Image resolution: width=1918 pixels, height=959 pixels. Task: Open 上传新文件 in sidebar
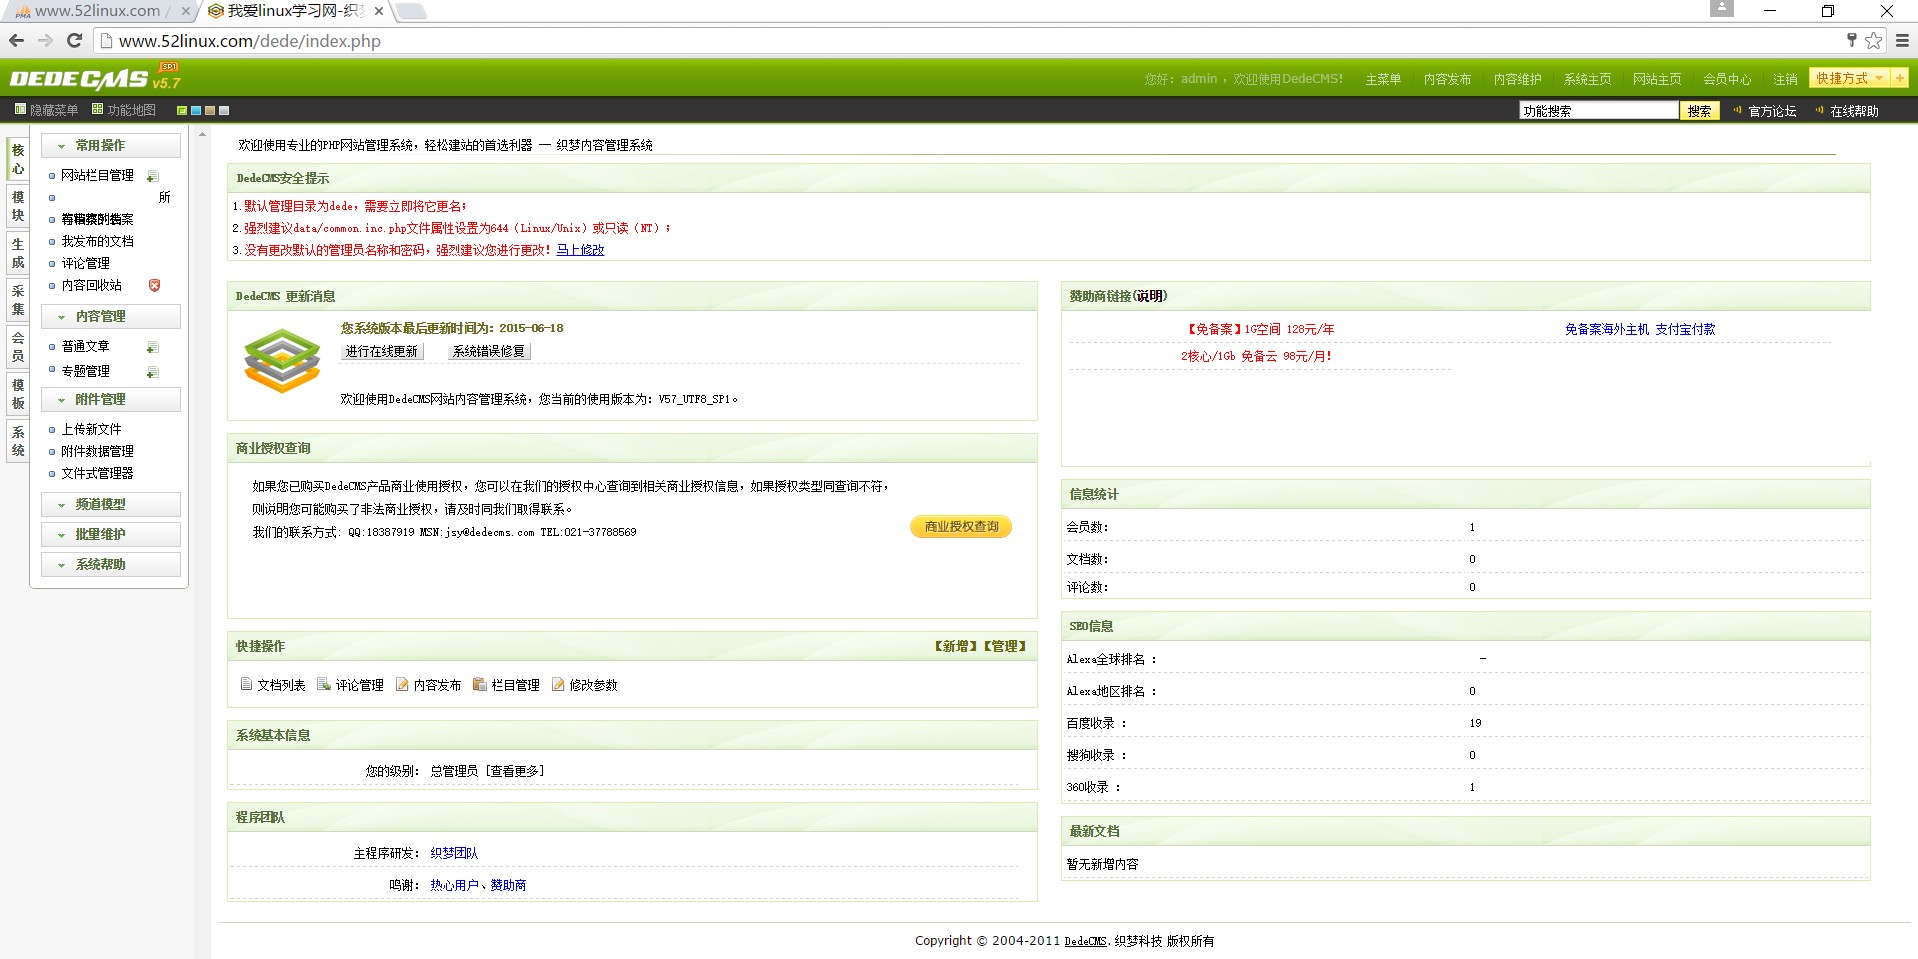(91, 429)
